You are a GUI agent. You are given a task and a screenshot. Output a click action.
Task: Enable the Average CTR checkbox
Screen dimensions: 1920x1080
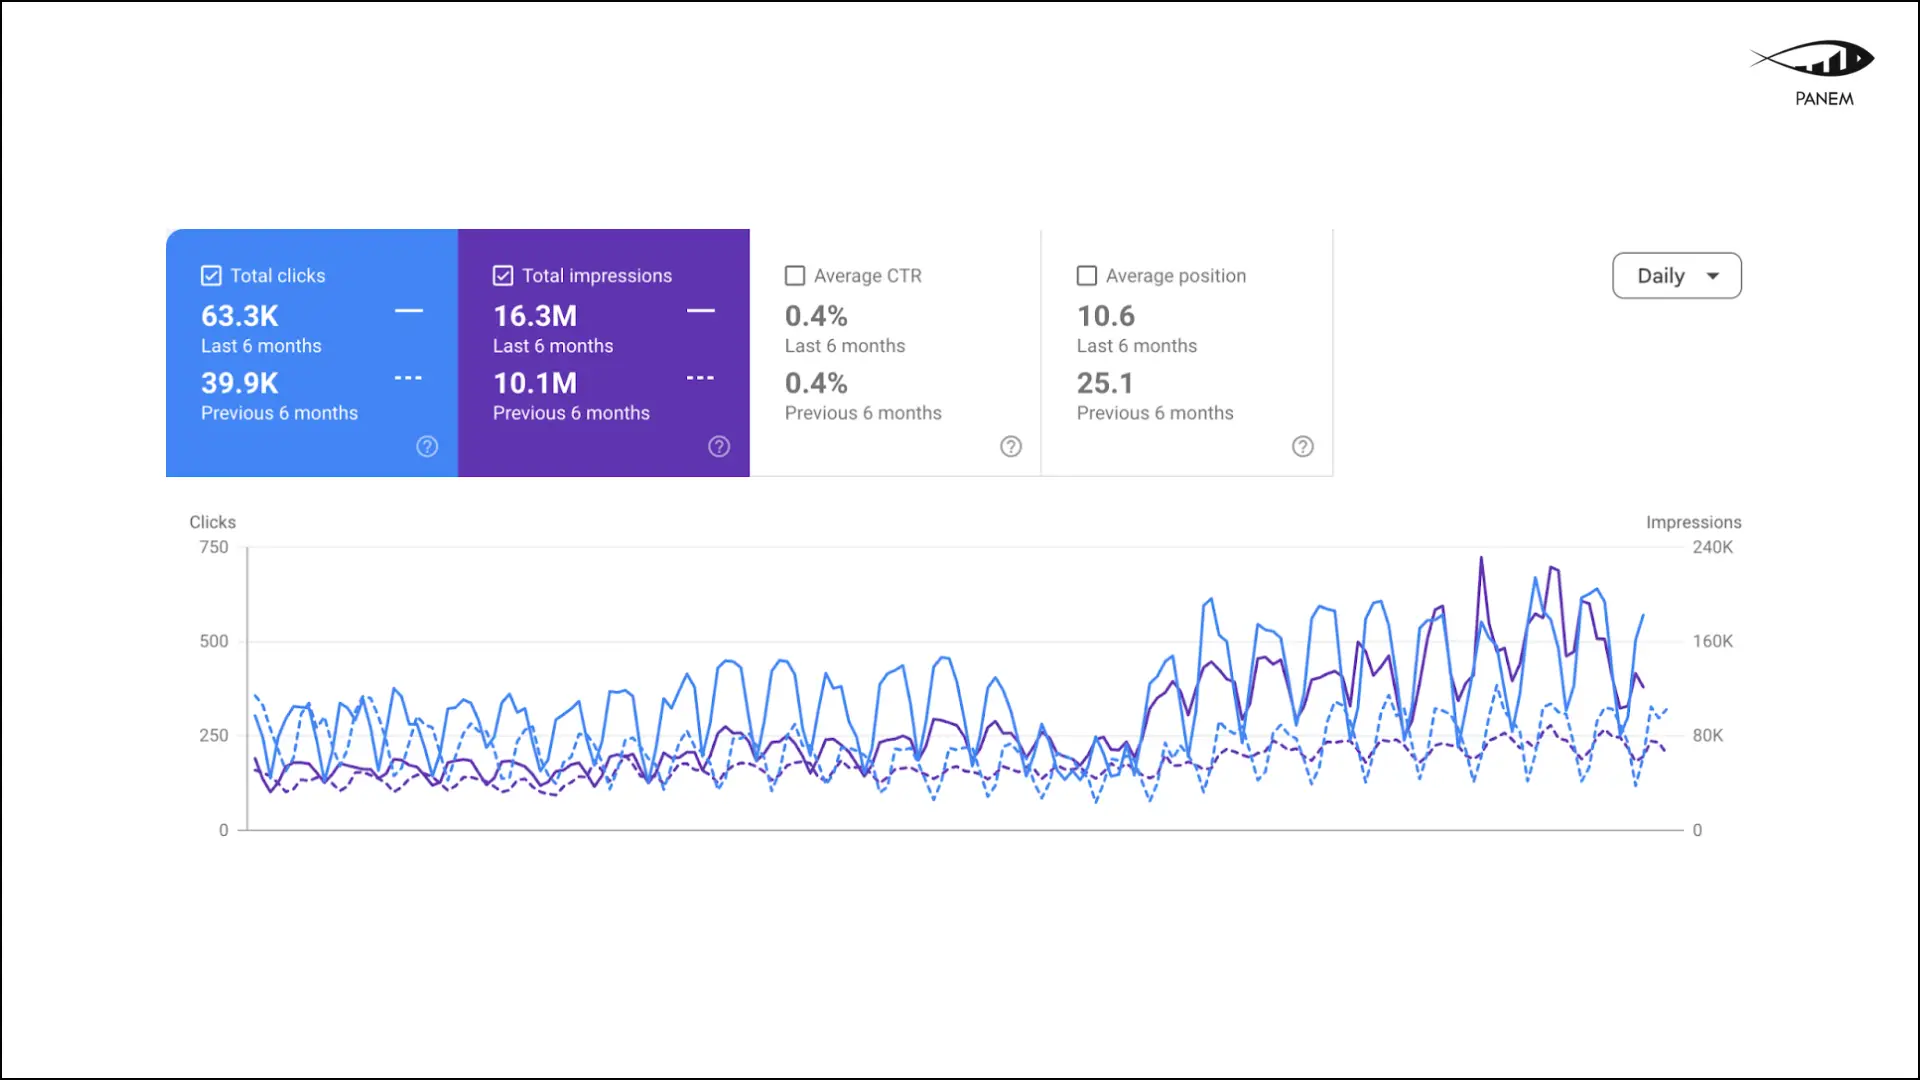(795, 276)
